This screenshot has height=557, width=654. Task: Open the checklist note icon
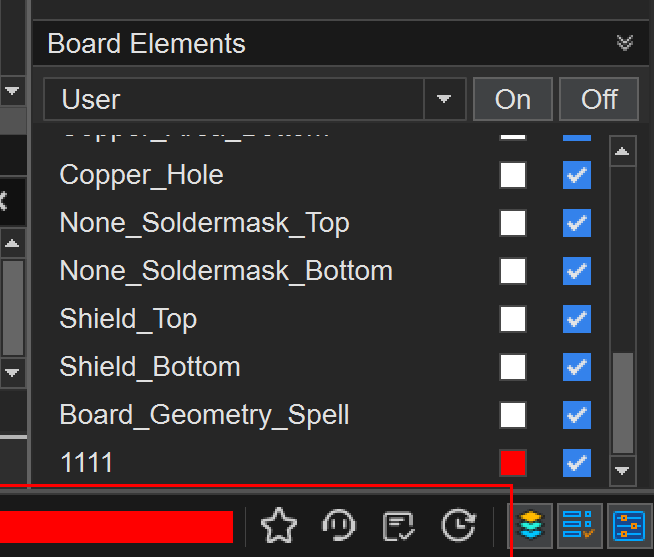pos(398,525)
